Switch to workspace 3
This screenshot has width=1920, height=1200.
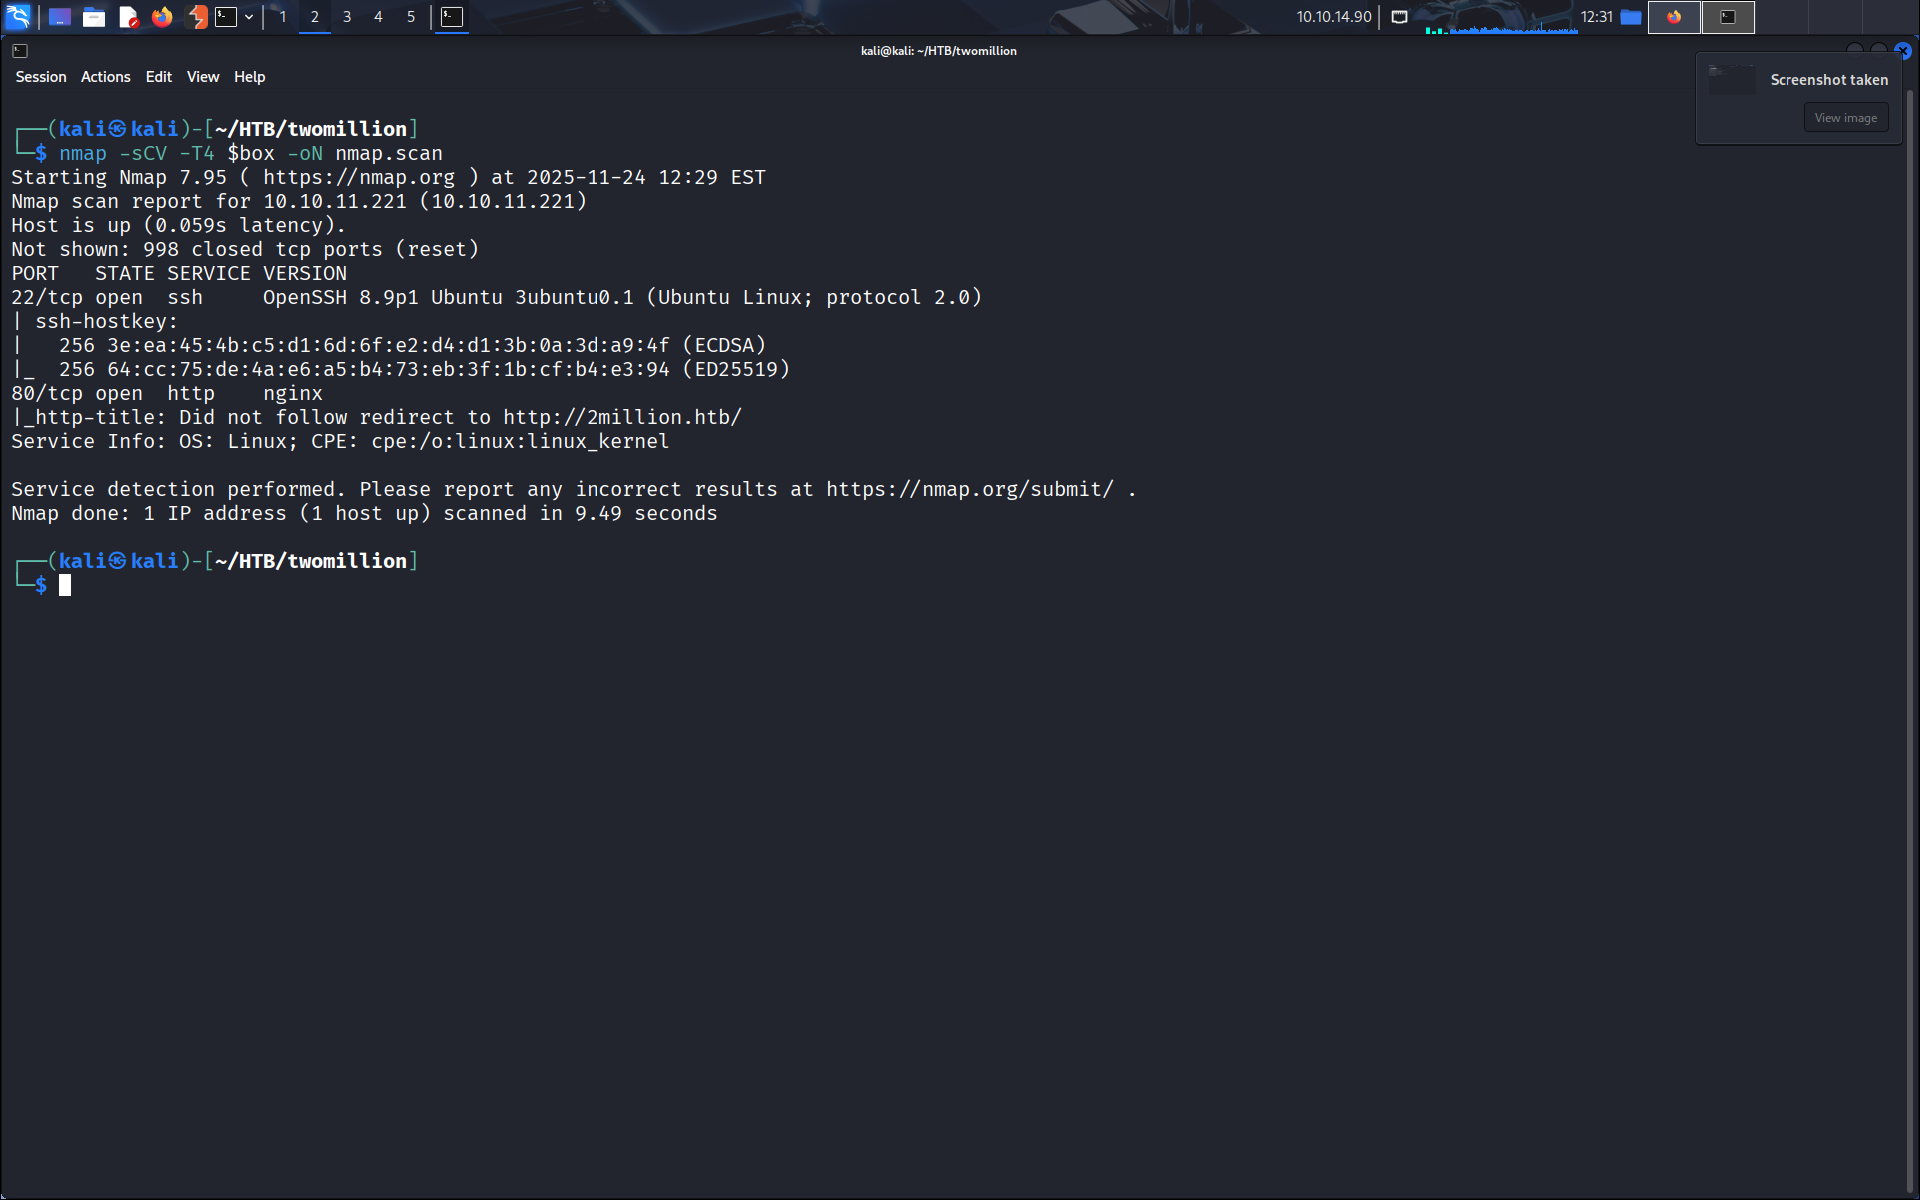347,16
